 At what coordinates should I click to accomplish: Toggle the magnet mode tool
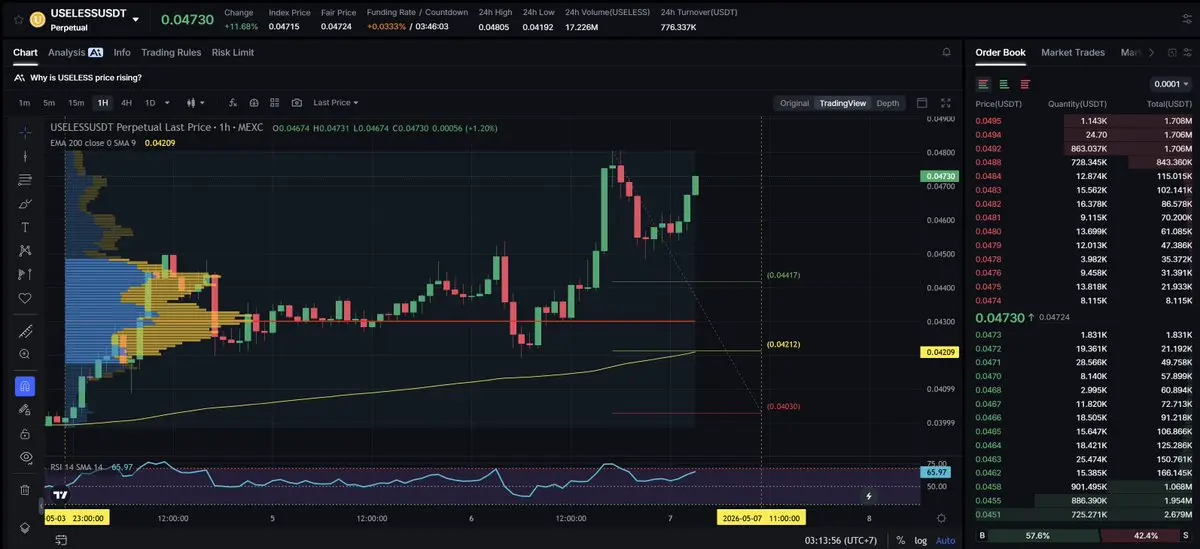point(25,386)
